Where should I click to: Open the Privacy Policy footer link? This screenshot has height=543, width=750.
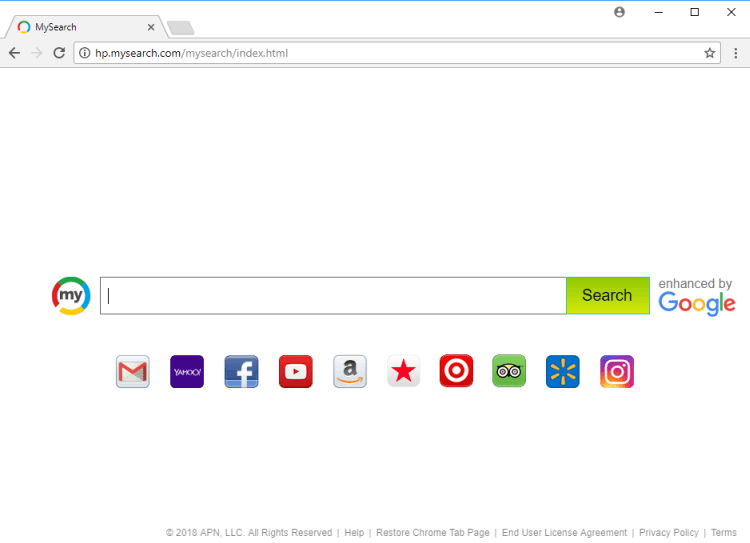coord(669,532)
